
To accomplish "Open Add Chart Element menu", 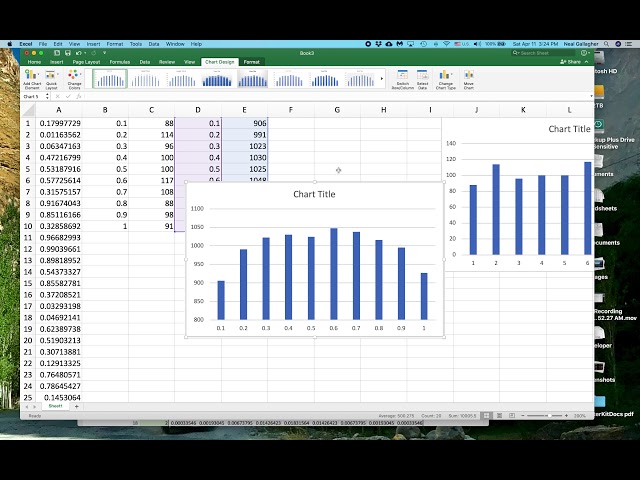I will click(32, 79).
